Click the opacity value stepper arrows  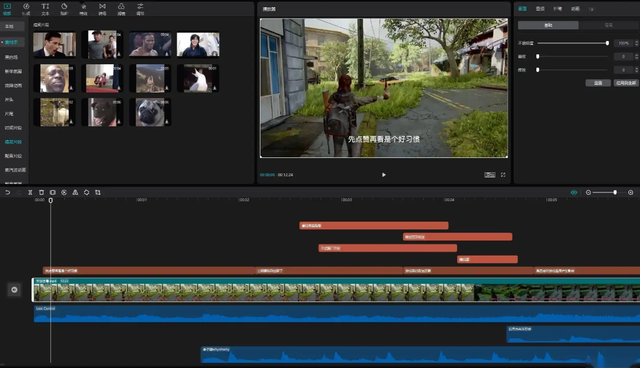[x=636, y=43]
